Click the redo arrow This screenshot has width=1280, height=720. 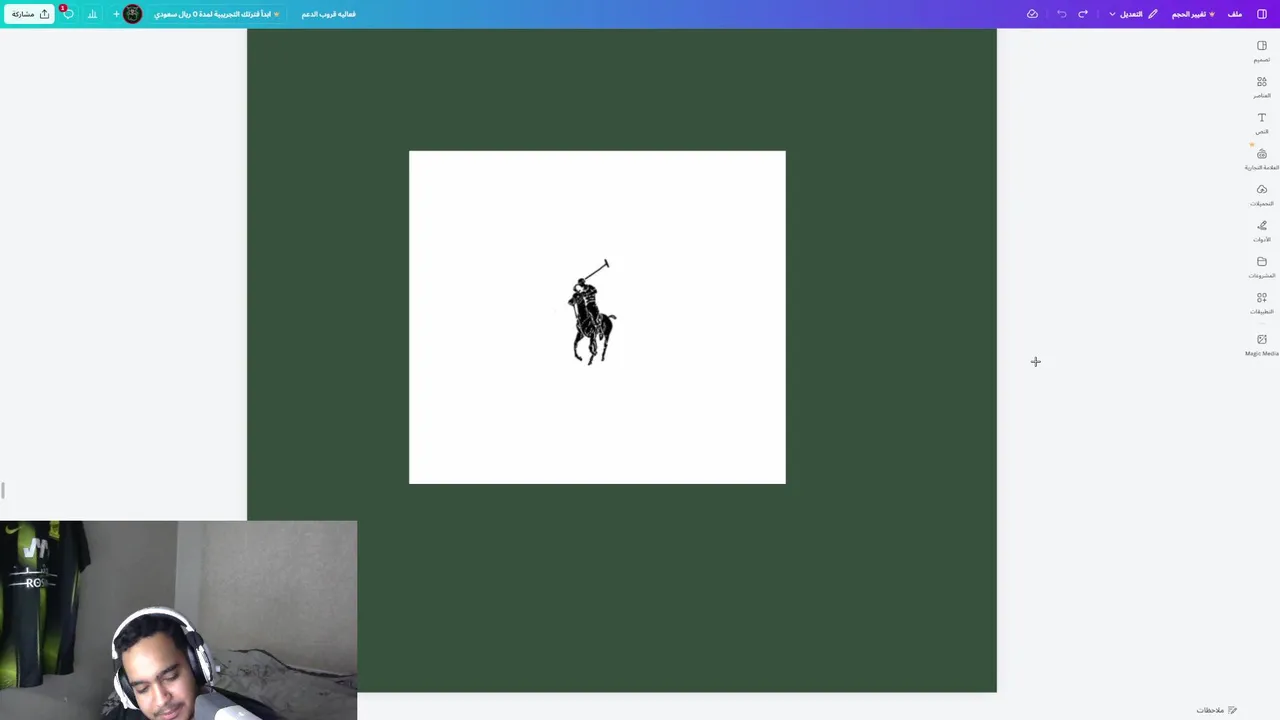[1083, 14]
